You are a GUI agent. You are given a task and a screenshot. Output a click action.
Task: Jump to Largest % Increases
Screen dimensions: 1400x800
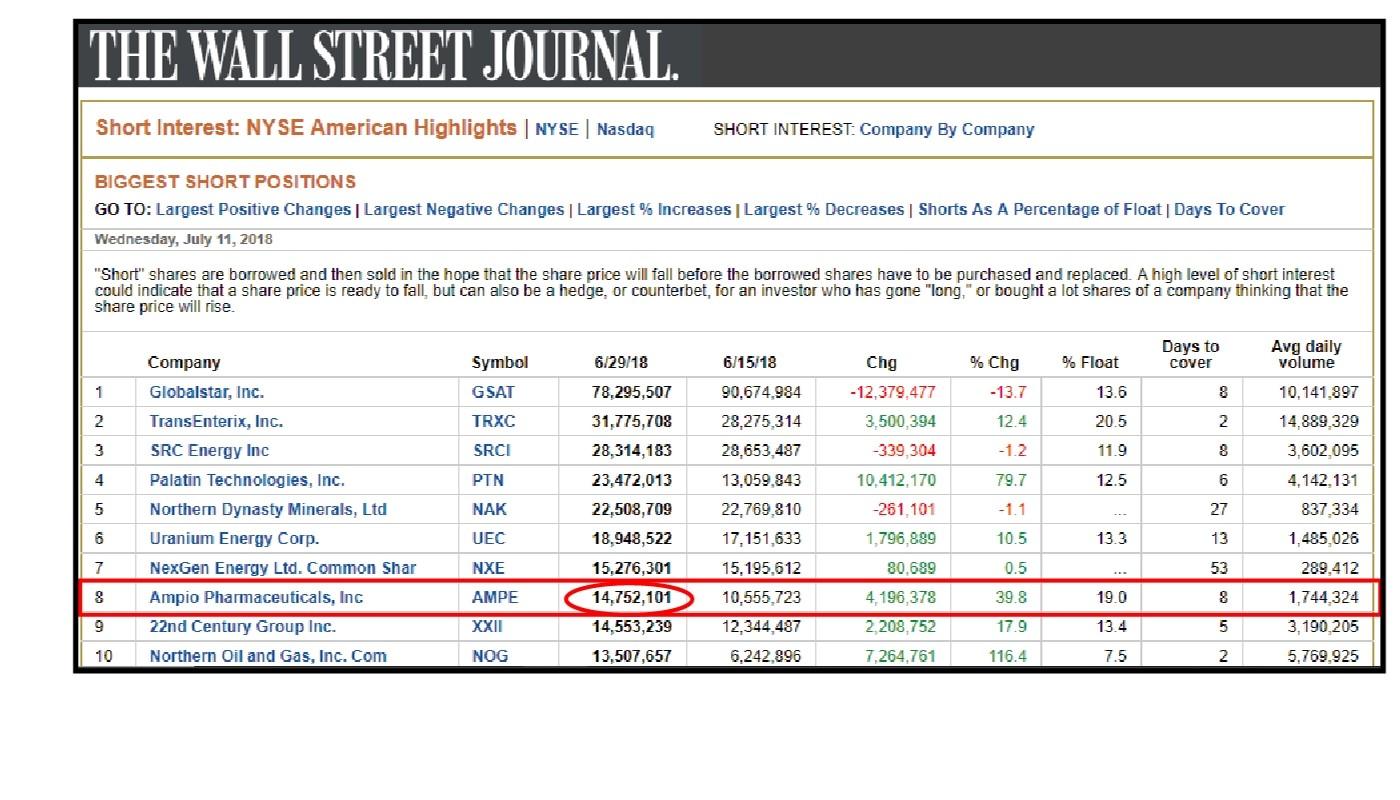point(653,210)
